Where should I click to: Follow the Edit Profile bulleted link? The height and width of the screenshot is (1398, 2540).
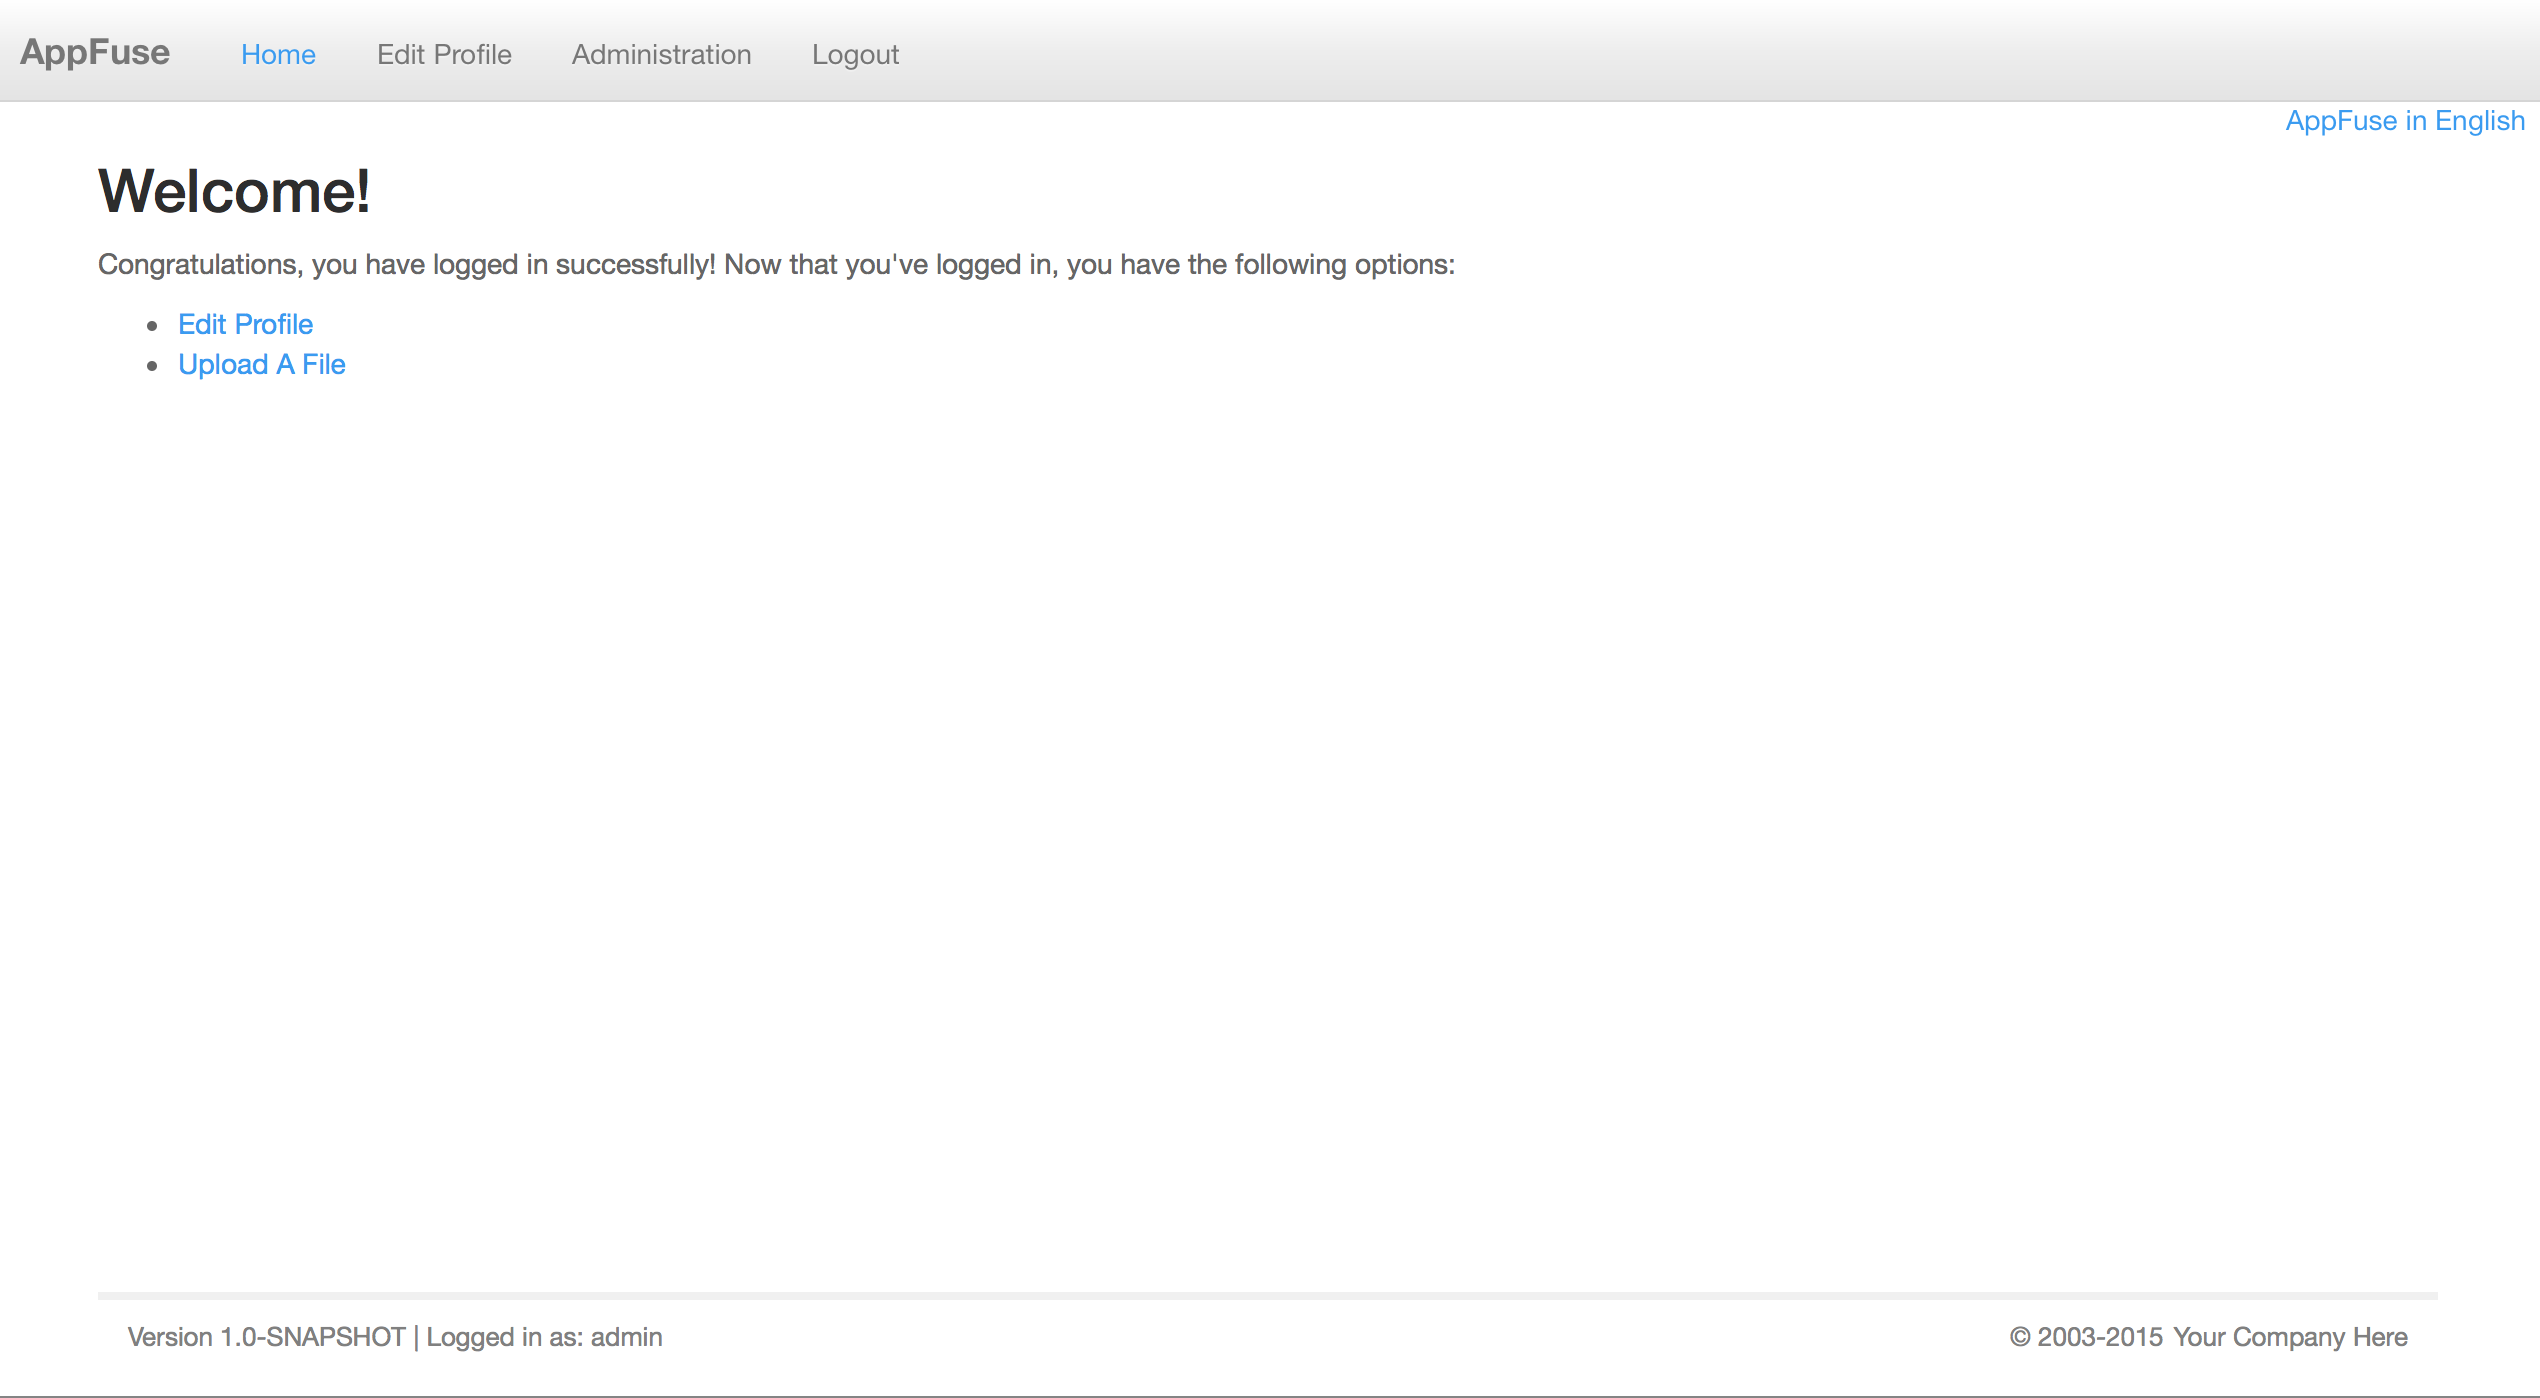245,324
